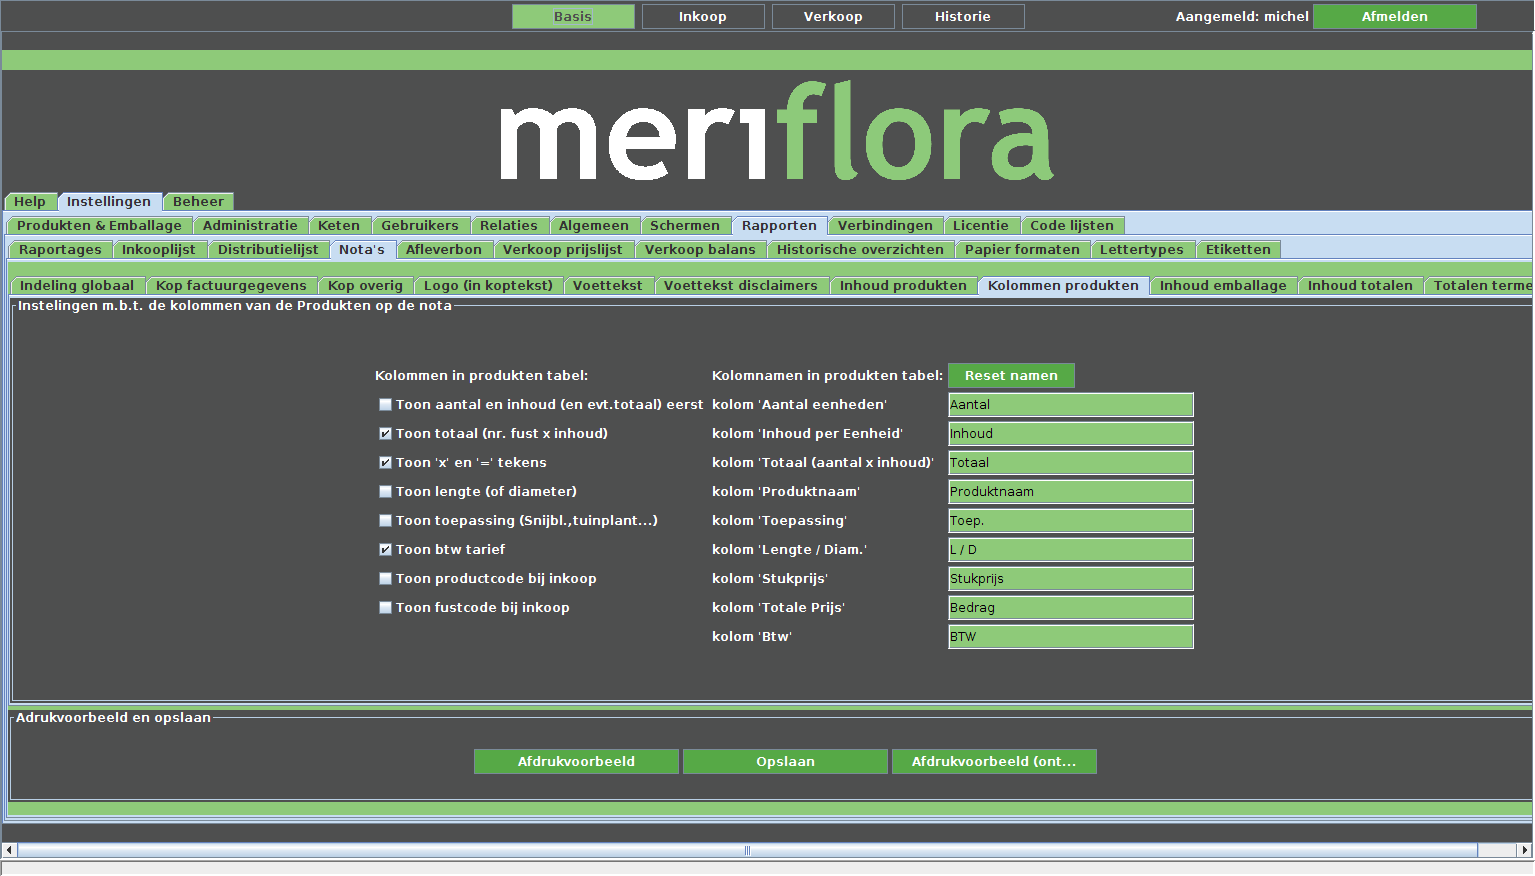Image resolution: width=1535 pixels, height=876 pixels.
Task: Switch to the Inkoop module
Action: 702,17
